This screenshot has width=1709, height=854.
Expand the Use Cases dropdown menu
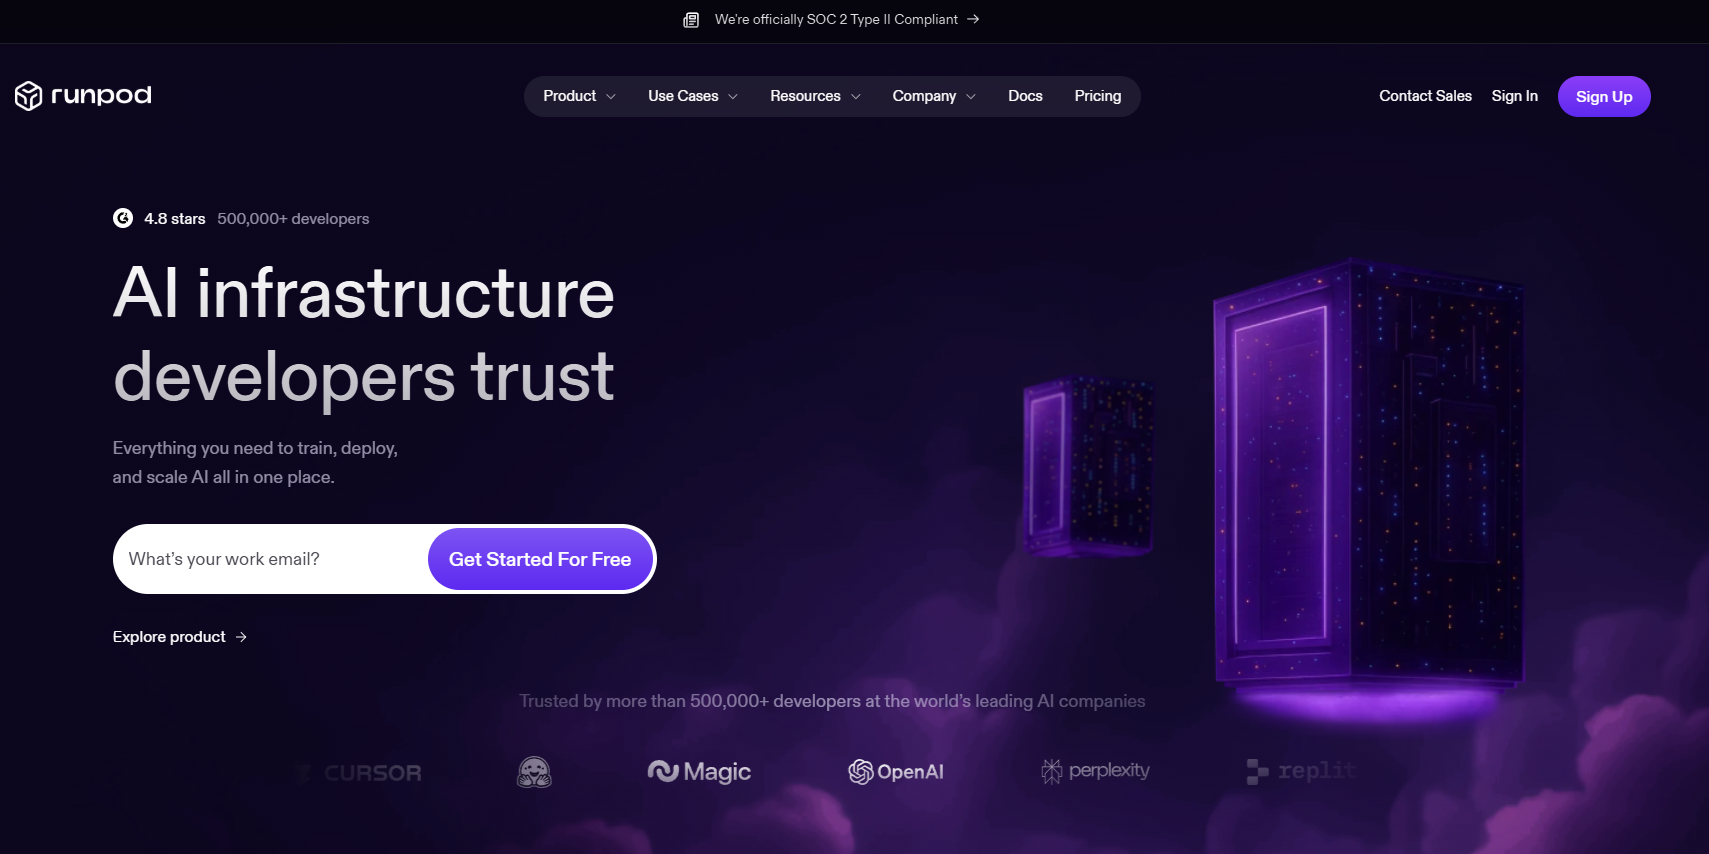click(693, 96)
